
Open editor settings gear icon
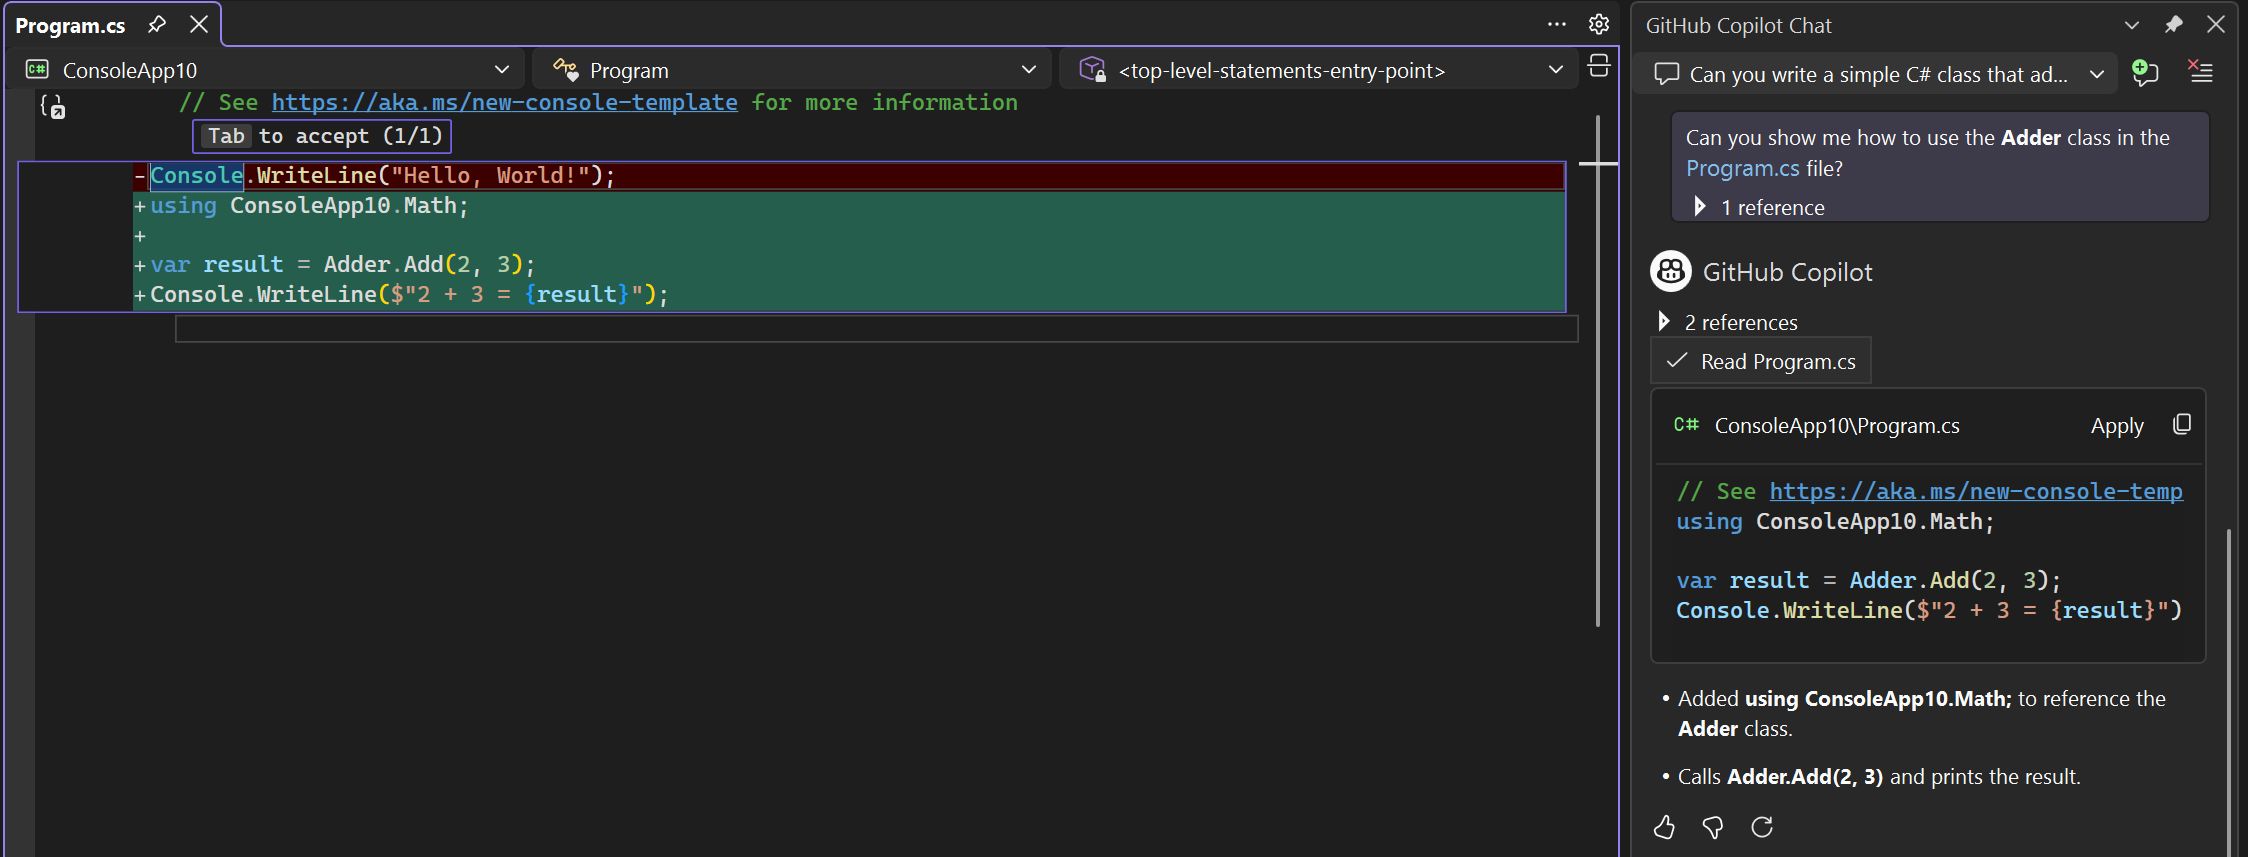pos(1599,24)
